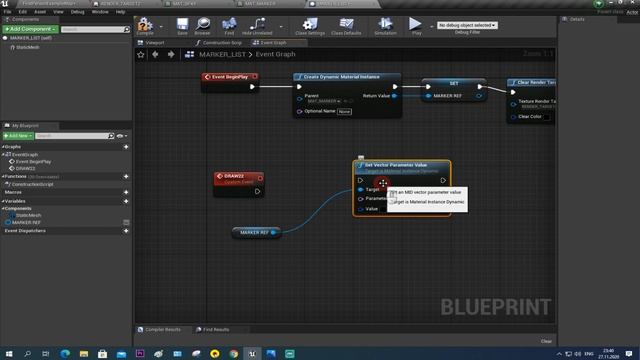Open parent material MAT_MARKER dropdown
This screenshot has width=640, height=360.
(323, 101)
